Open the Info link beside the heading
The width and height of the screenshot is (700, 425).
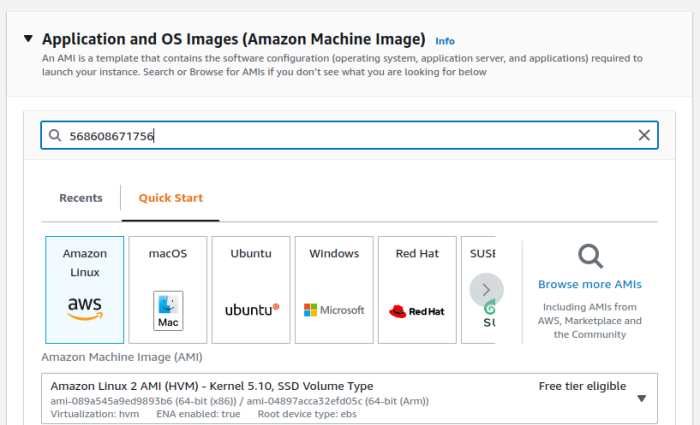pos(445,41)
